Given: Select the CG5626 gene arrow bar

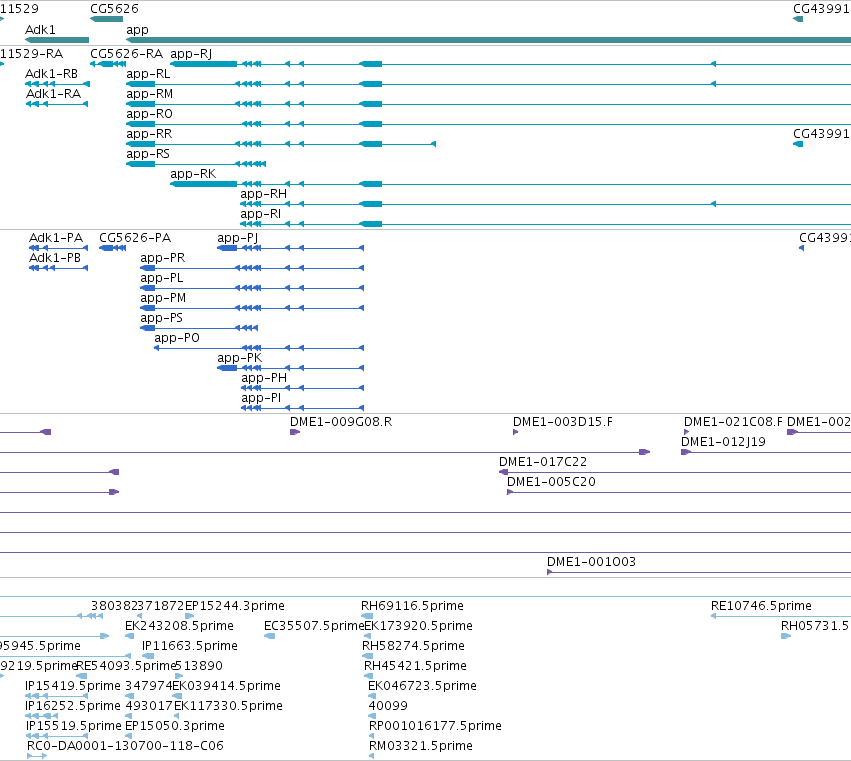Looking at the screenshot, I should tap(106, 19).
